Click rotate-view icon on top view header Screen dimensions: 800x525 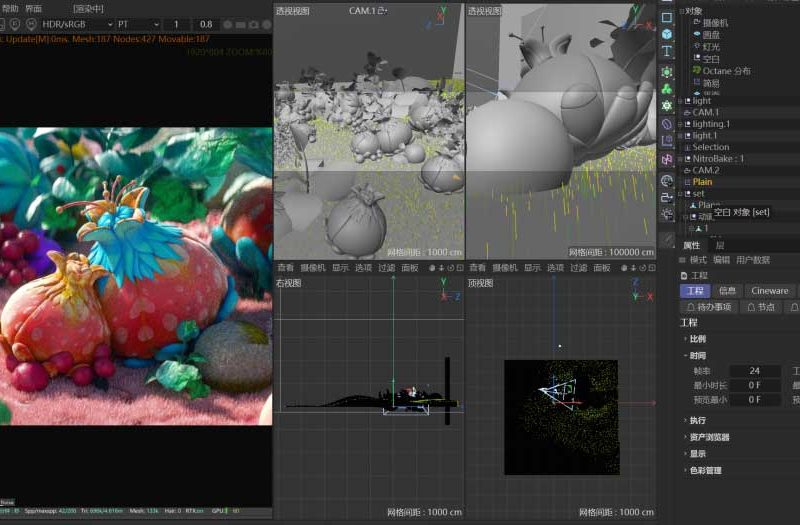tap(643, 268)
